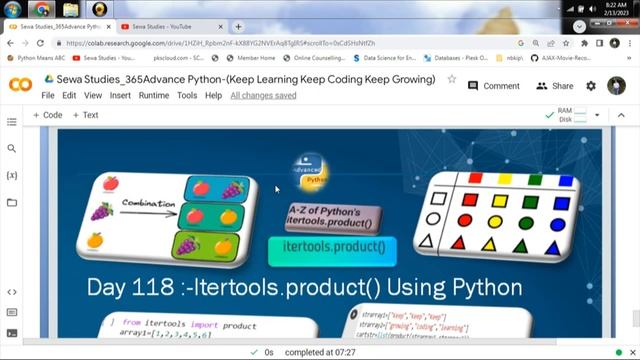Image resolution: width=640 pixels, height=360 pixels.
Task: Add a new Text cell
Action: pyautogui.click(x=85, y=115)
